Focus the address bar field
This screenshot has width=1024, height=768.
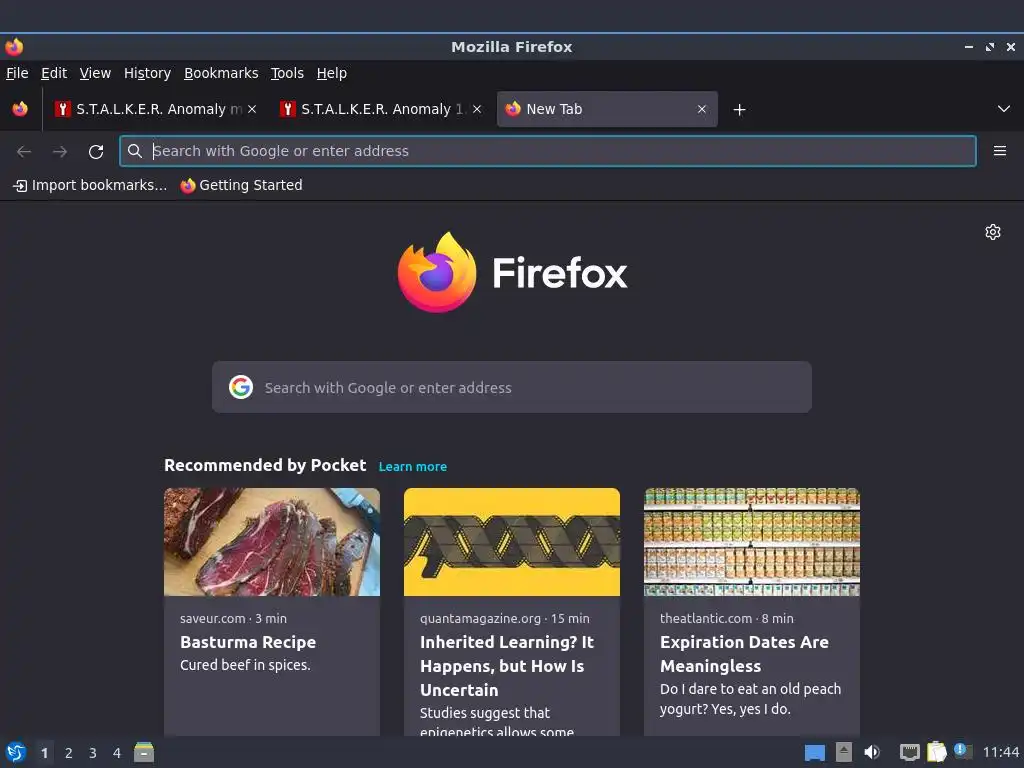pyautogui.click(x=548, y=151)
